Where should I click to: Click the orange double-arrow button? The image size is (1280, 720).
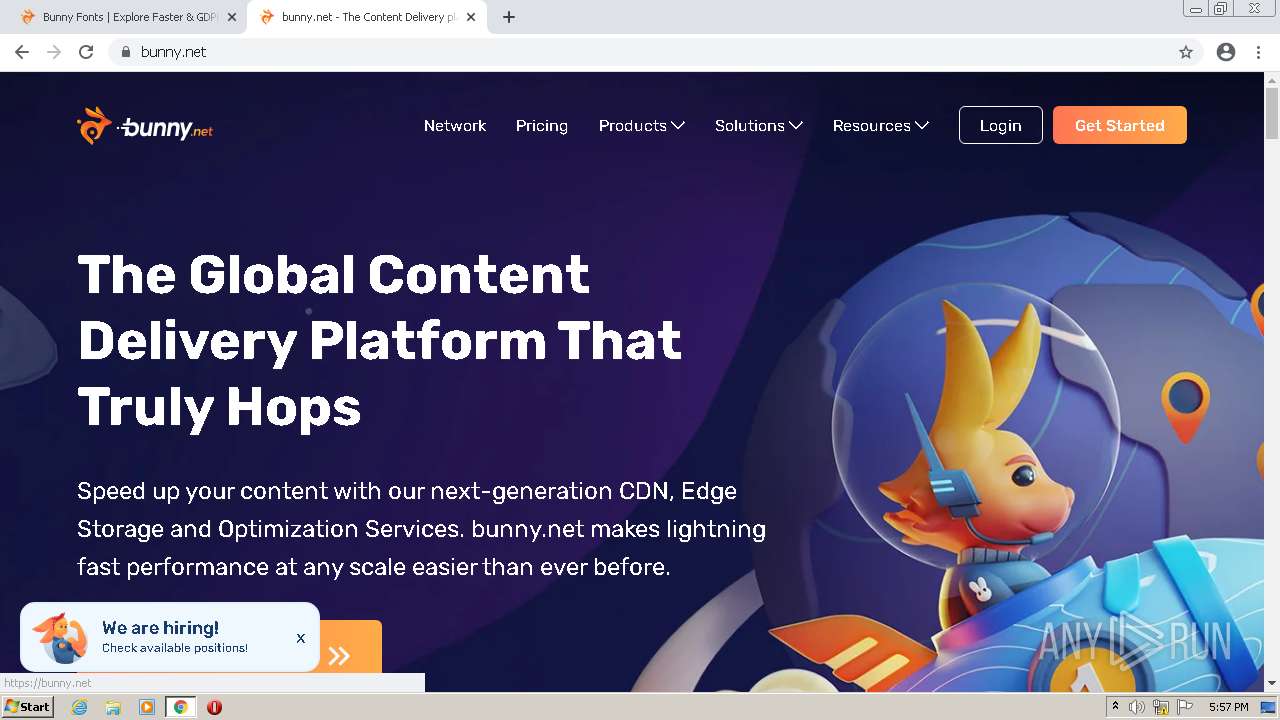[340, 656]
